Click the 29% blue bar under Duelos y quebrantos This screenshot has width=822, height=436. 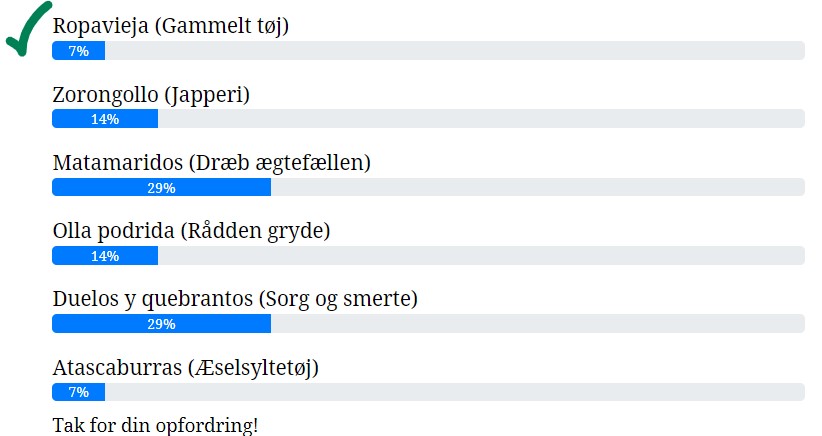pos(161,323)
